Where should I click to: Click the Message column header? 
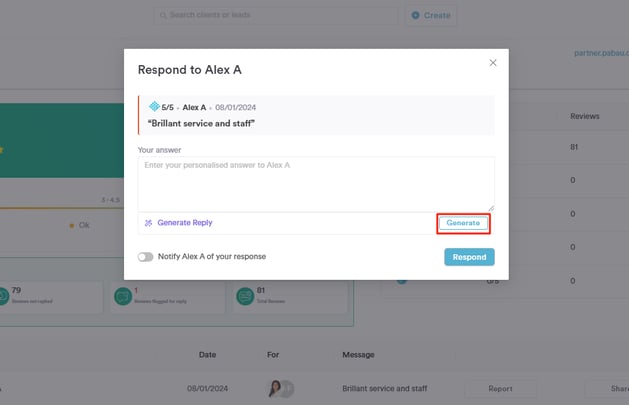358,355
